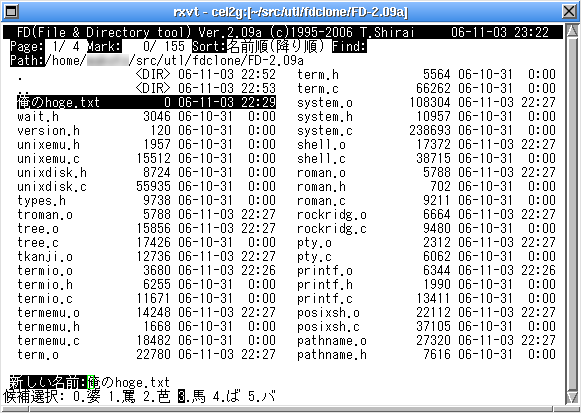Click the Find: label in header
This screenshot has width=581, height=413.
pyautogui.click(x=349, y=46)
